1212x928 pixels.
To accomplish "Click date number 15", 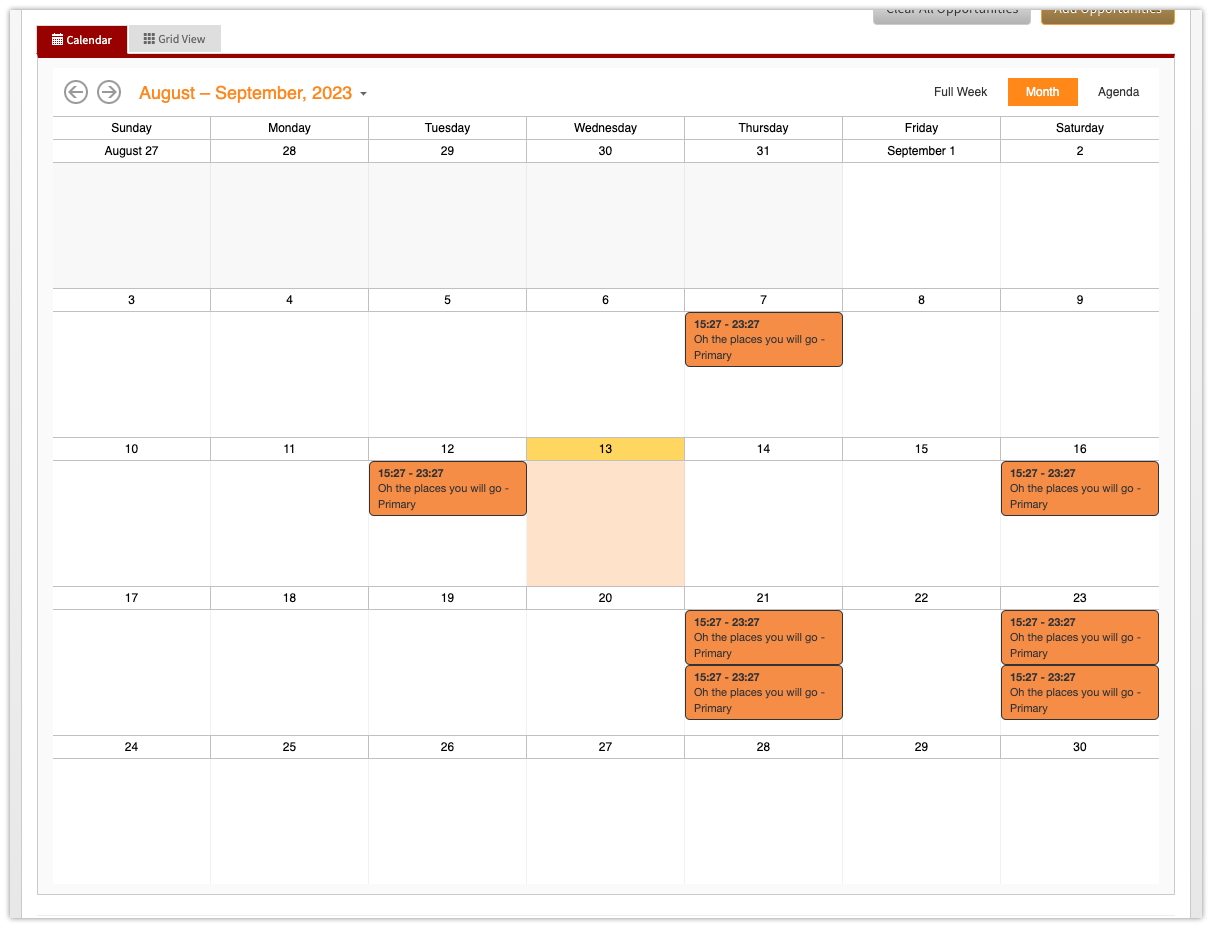I will (921, 449).
